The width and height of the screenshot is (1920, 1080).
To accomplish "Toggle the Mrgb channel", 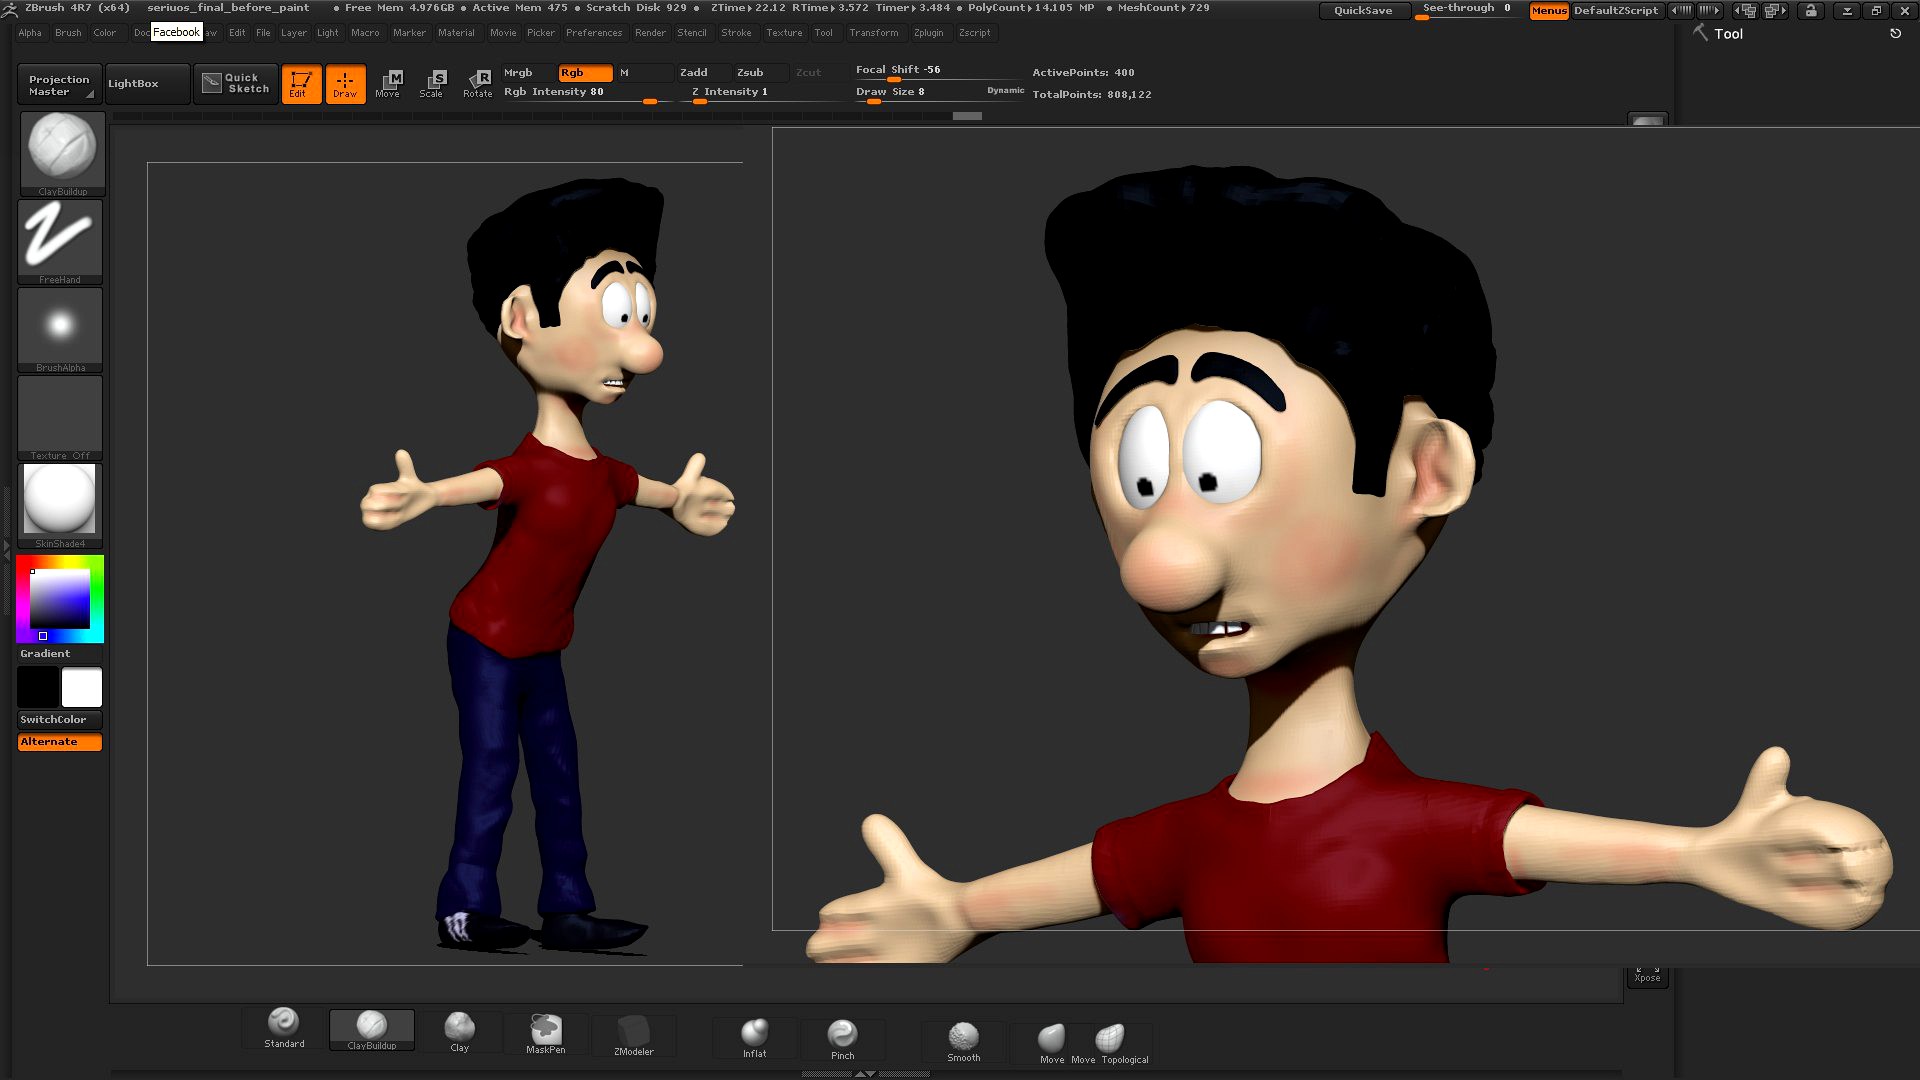I will coord(529,73).
